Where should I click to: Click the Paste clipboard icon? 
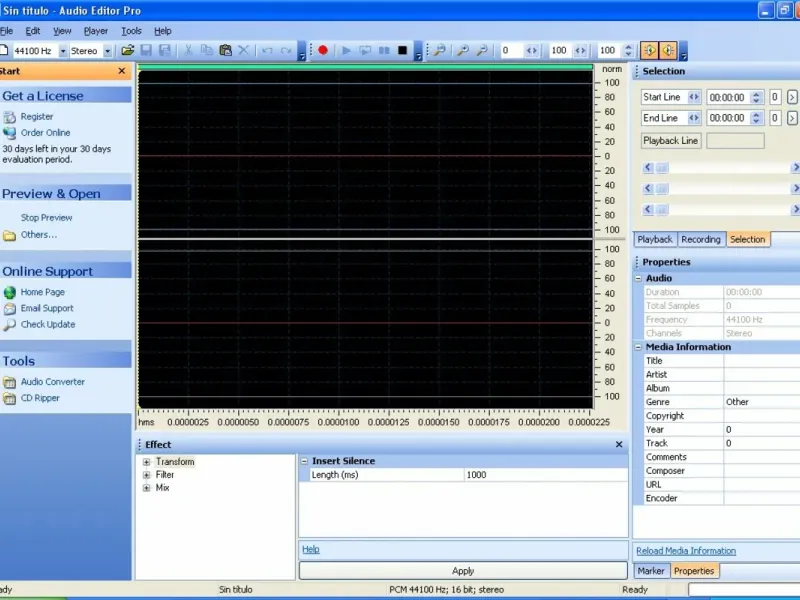pos(225,50)
